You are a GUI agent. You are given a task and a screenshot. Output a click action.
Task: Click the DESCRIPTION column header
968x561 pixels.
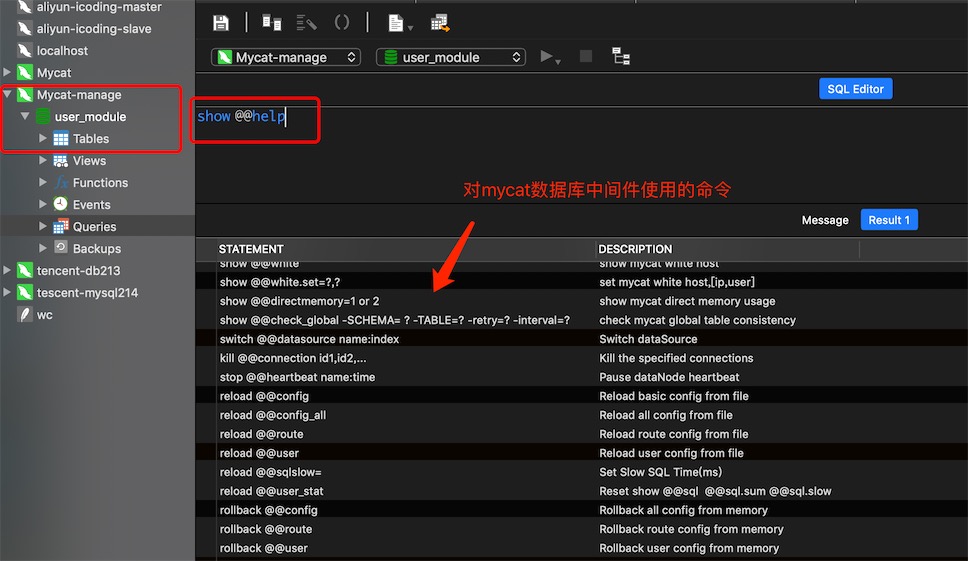[635, 249]
